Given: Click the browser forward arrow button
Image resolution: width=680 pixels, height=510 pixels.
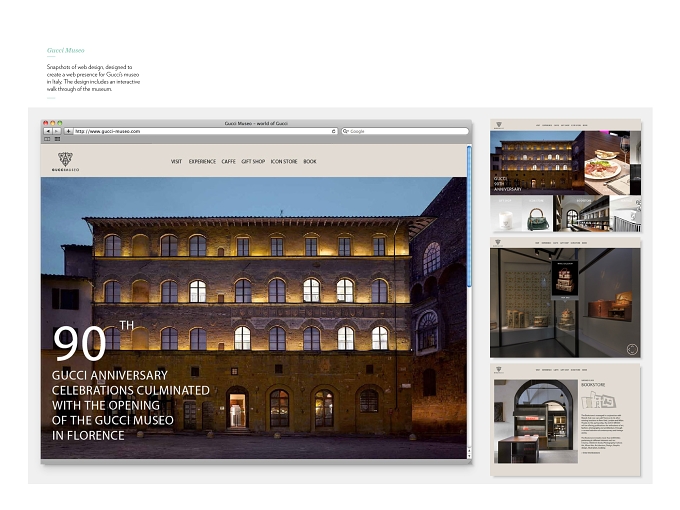Looking at the screenshot, I should pos(57,131).
